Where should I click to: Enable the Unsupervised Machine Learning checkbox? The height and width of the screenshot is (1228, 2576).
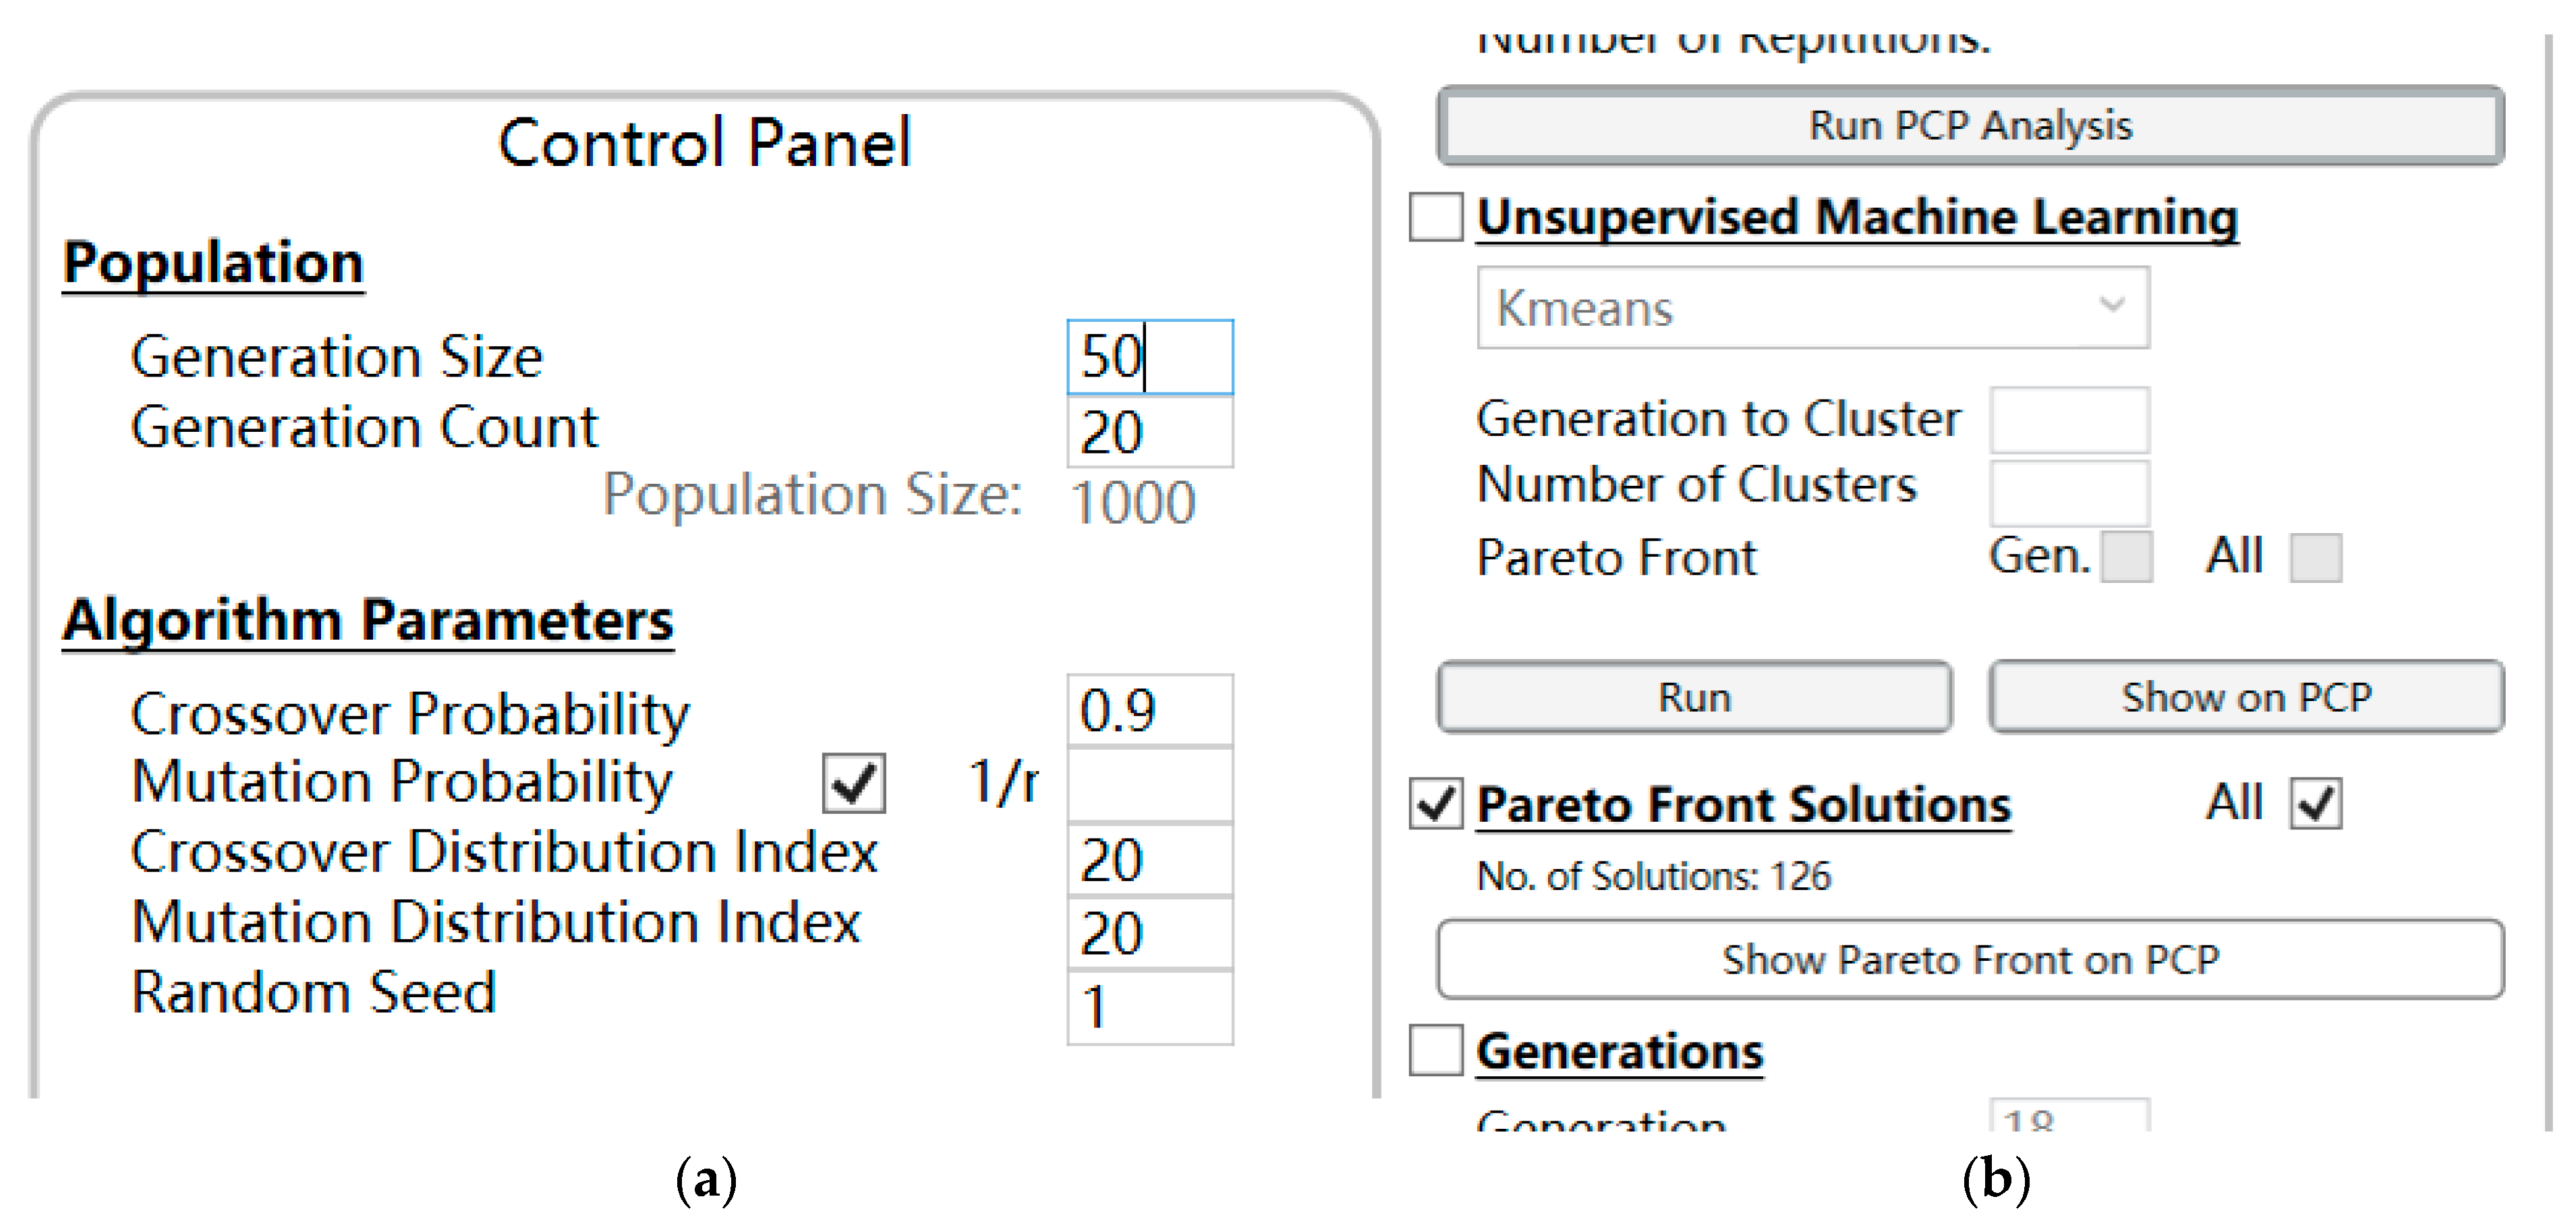1435,217
